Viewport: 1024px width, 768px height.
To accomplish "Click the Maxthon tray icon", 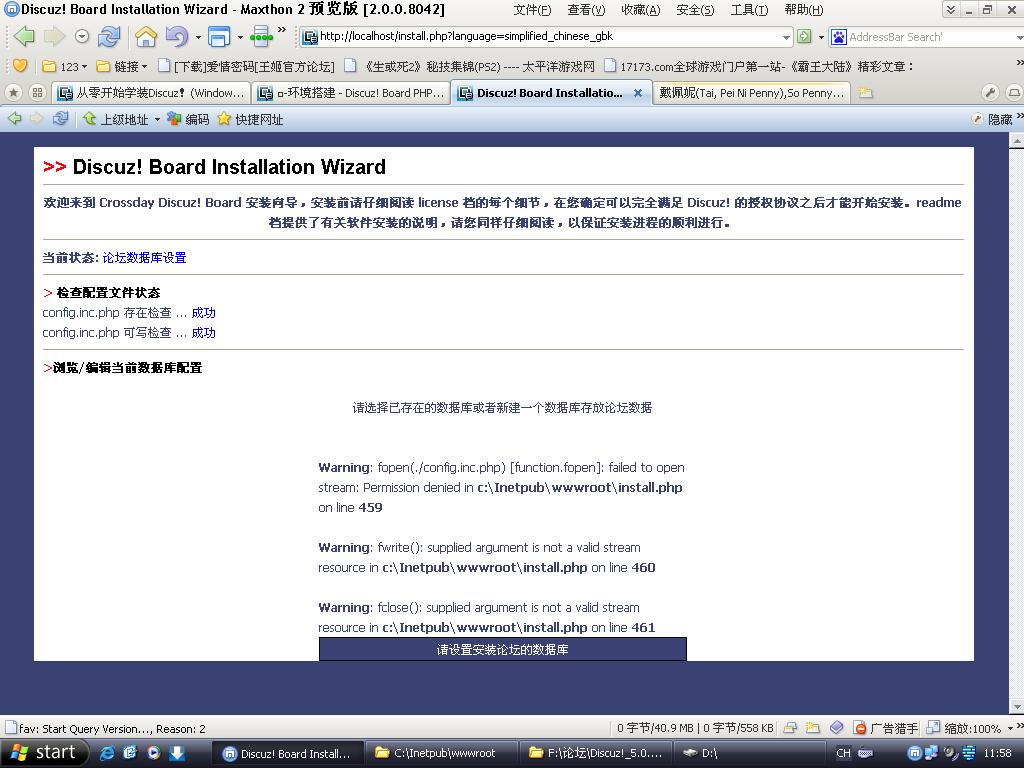I will tap(915, 754).
